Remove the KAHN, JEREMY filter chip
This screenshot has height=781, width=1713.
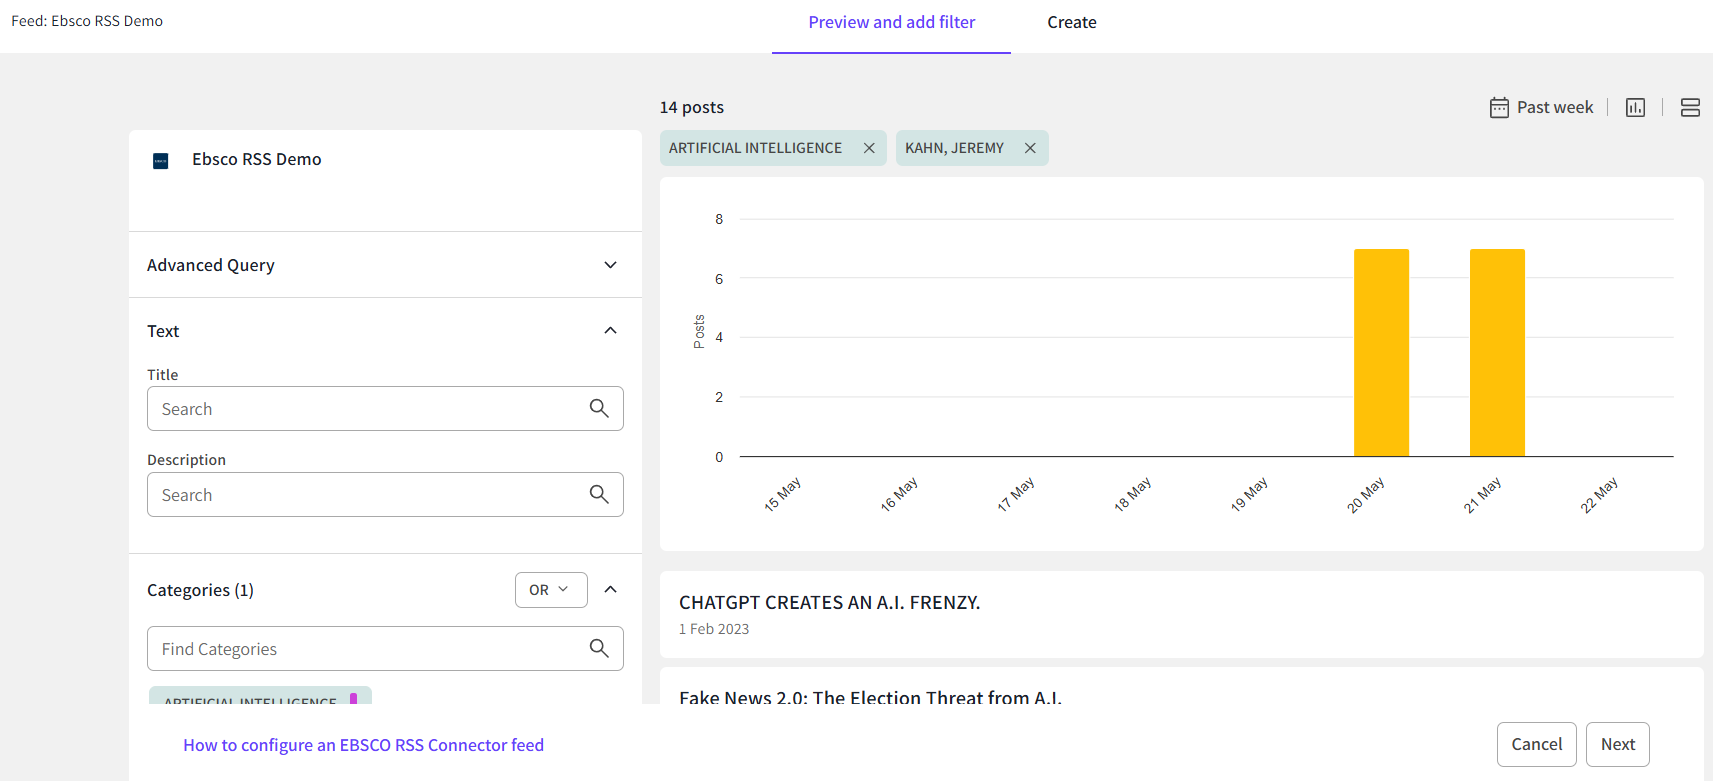pos(1030,148)
